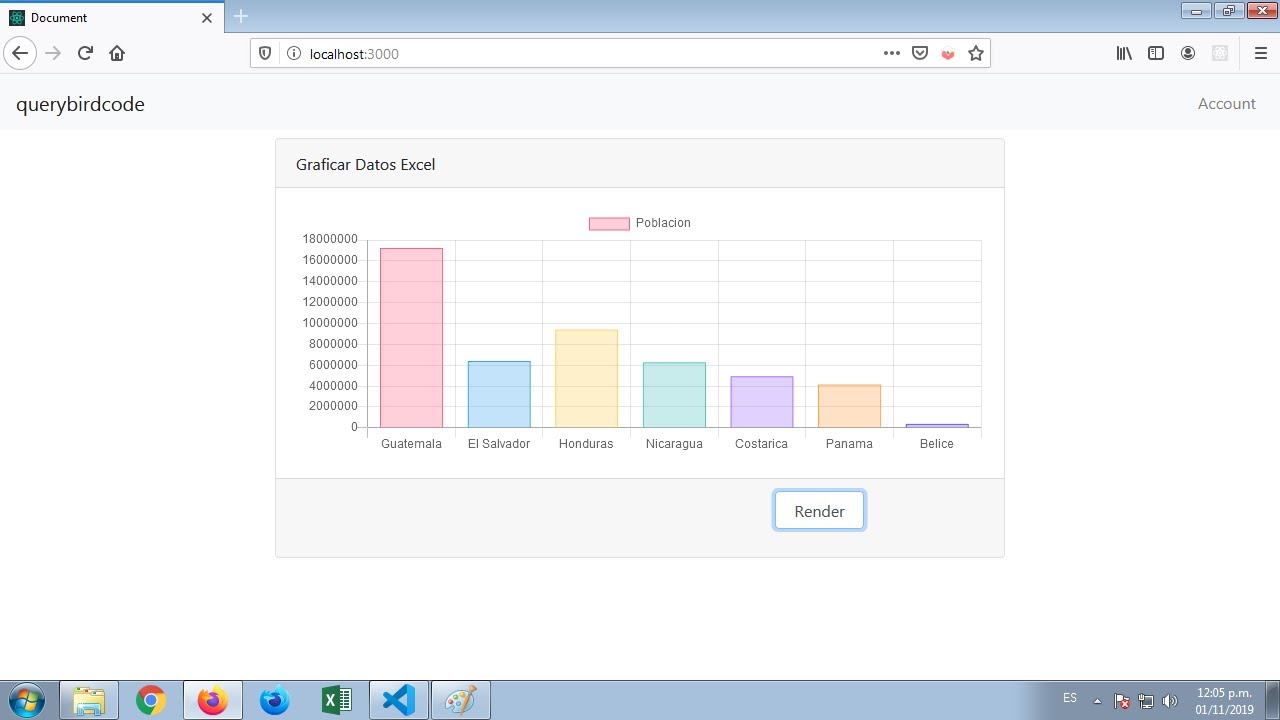Launch Chrome from the taskbar
Viewport: 1280px width, 720px height.
[151, 700]
